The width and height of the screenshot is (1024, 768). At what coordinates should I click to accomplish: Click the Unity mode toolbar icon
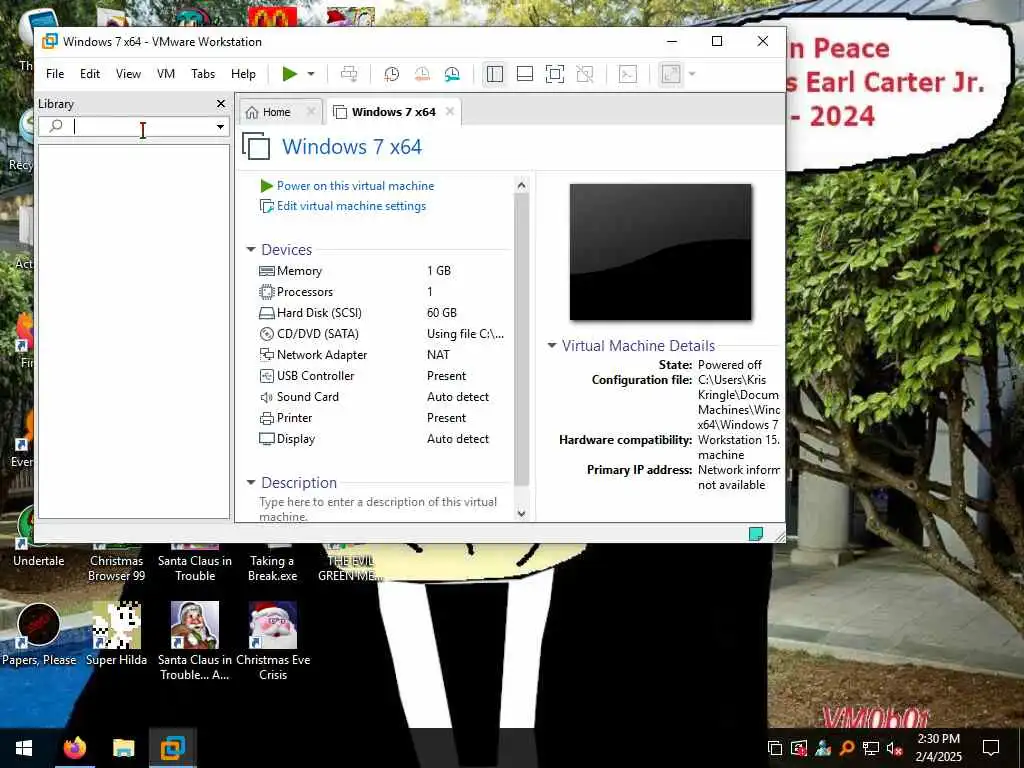pos(585,74)
